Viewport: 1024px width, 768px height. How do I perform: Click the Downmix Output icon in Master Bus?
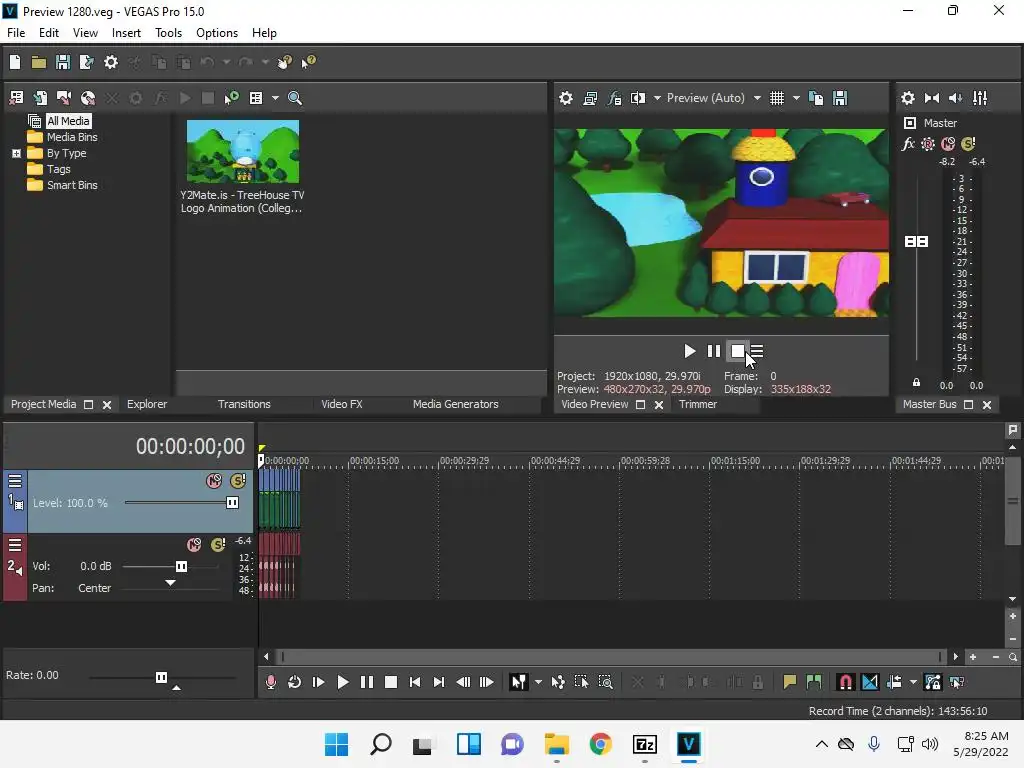(x=932, y=98)
